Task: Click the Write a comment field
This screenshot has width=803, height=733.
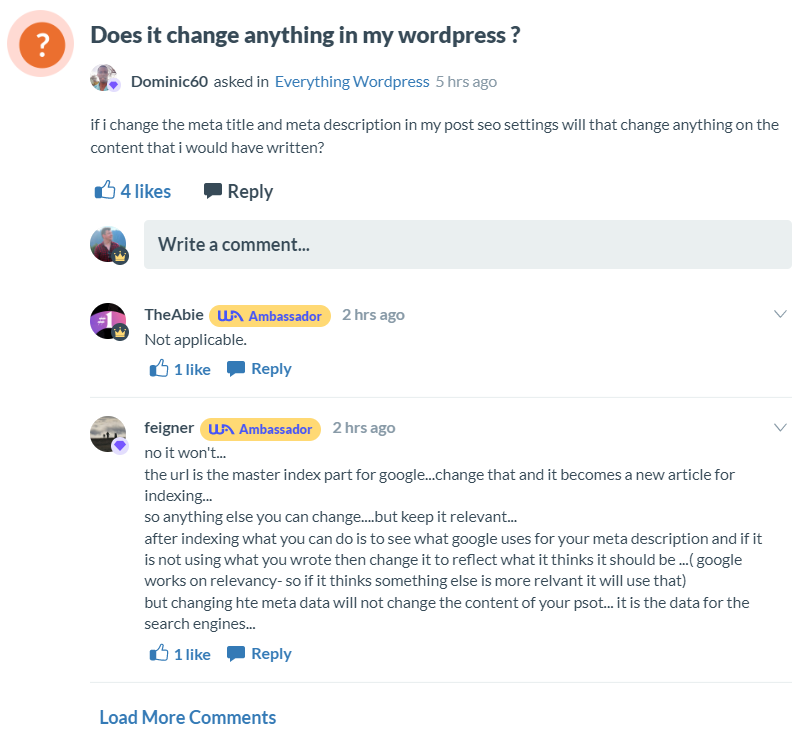Action: click(x=468, y=244)
